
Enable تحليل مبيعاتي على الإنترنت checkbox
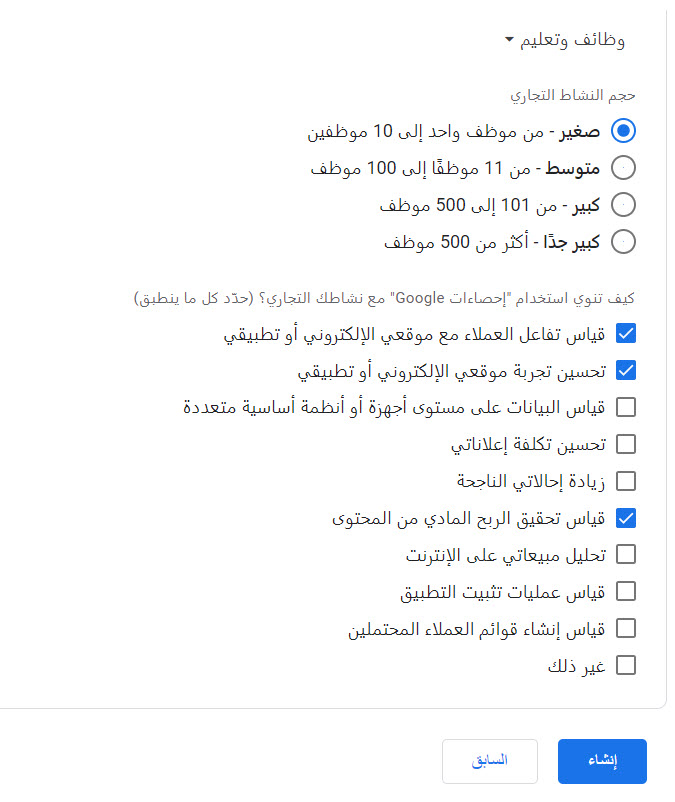(x=626, y=554)
